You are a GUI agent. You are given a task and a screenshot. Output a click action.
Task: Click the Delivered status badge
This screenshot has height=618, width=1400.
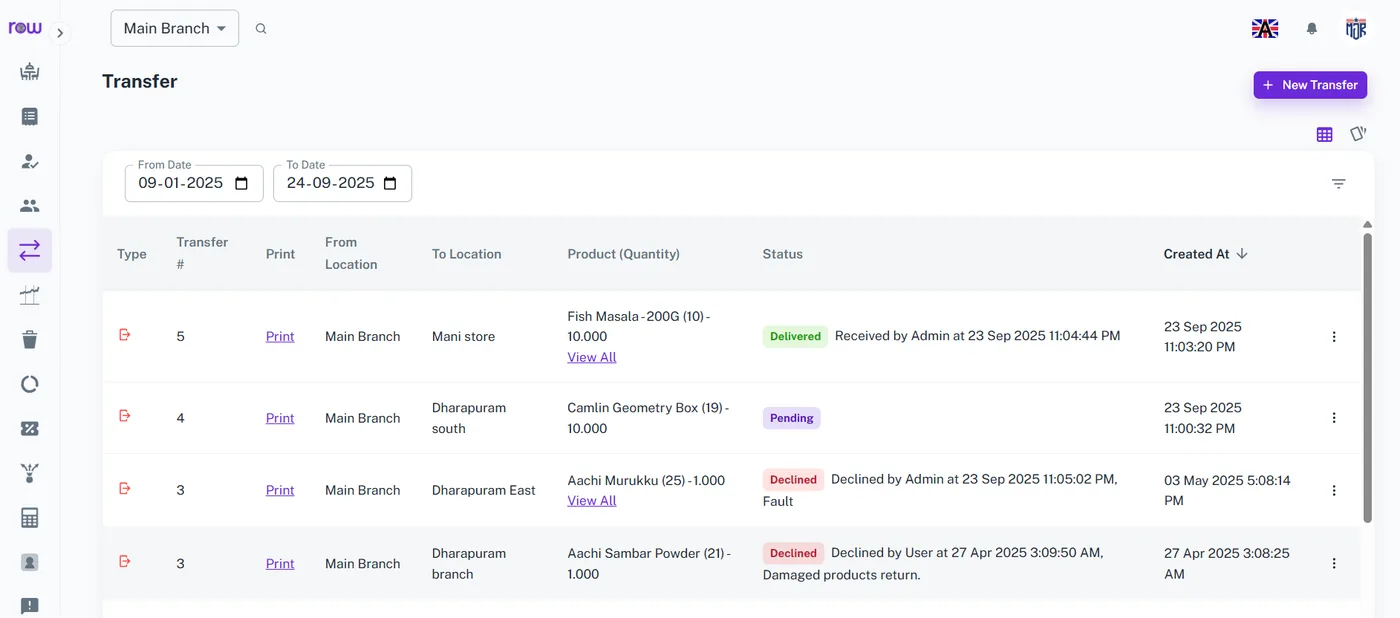pos(796,337)
